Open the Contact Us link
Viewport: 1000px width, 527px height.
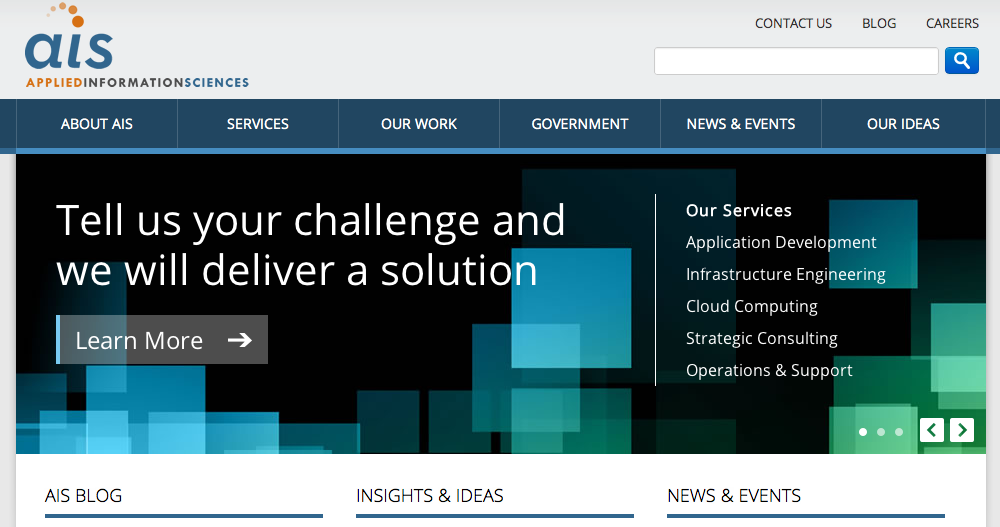793,23
